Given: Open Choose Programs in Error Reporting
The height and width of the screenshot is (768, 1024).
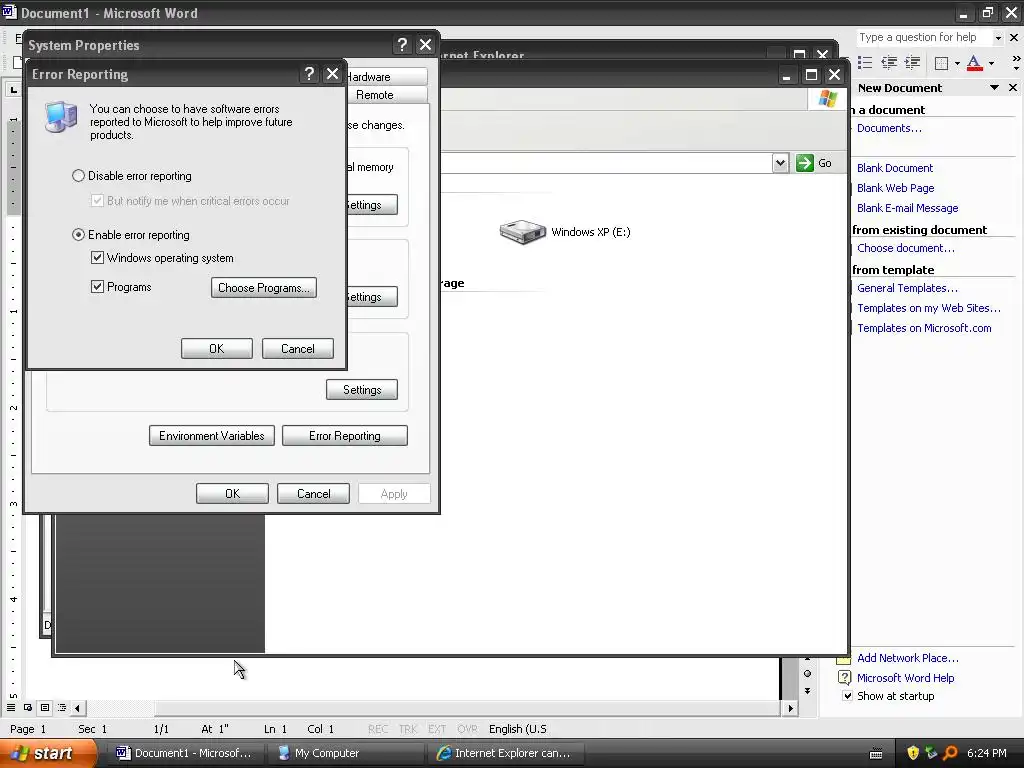Looking at the screenshot, I should [264, 288].
